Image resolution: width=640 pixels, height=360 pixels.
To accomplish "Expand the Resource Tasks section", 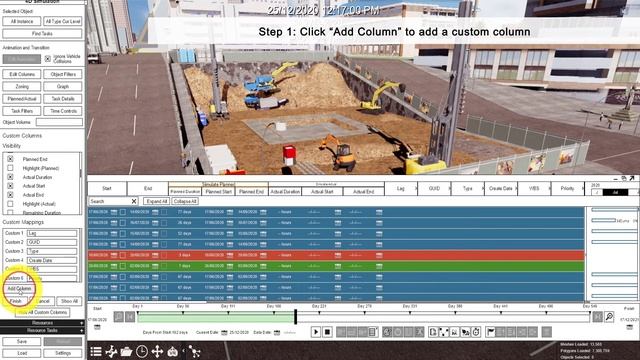I will click(x=42, y=330).
